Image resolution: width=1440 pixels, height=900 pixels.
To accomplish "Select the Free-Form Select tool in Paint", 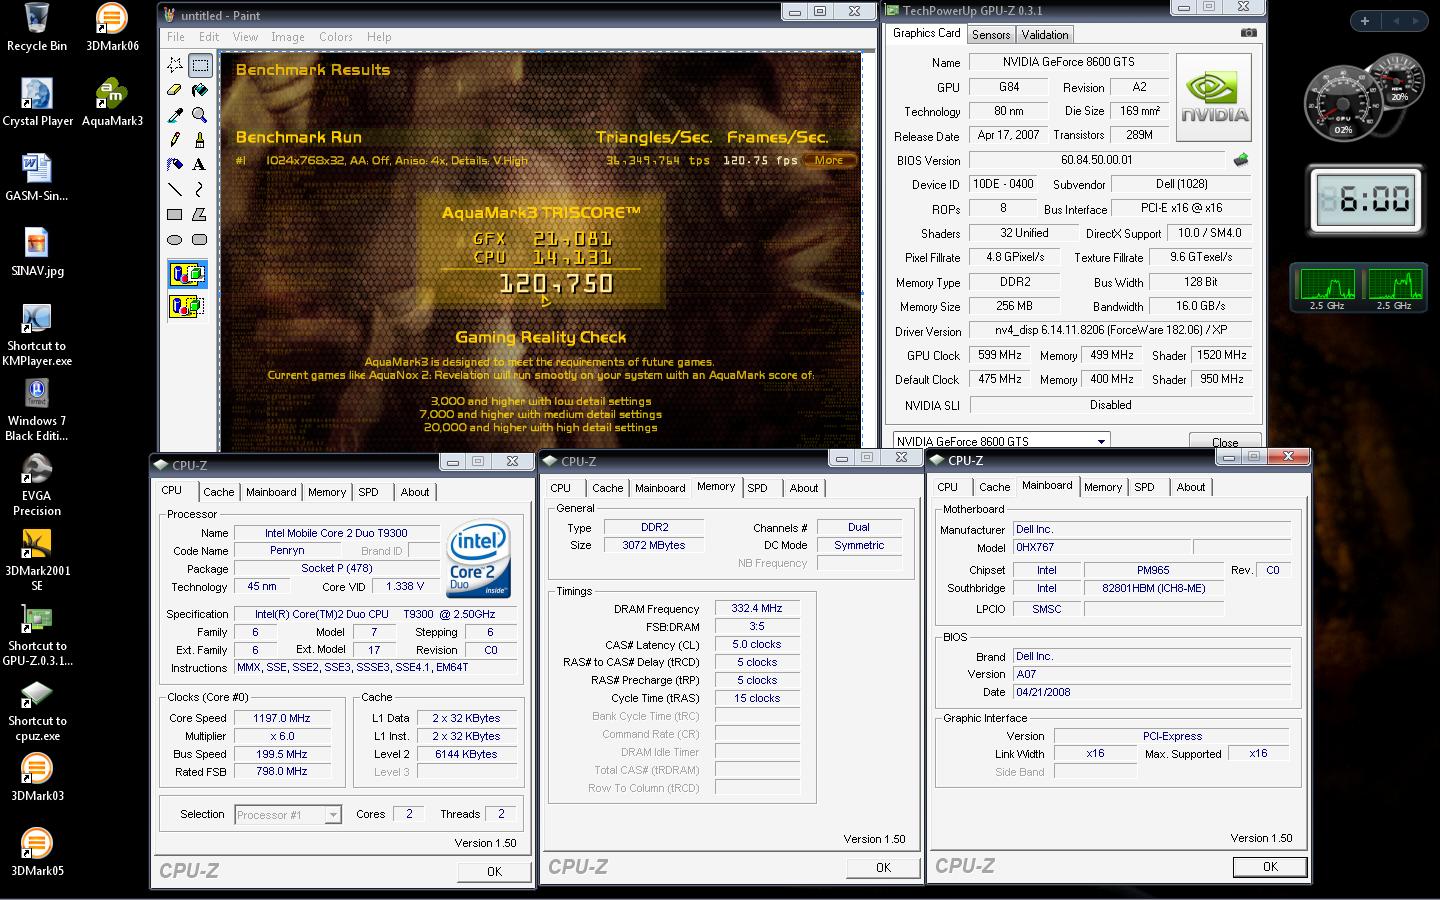I will point(175,66).
